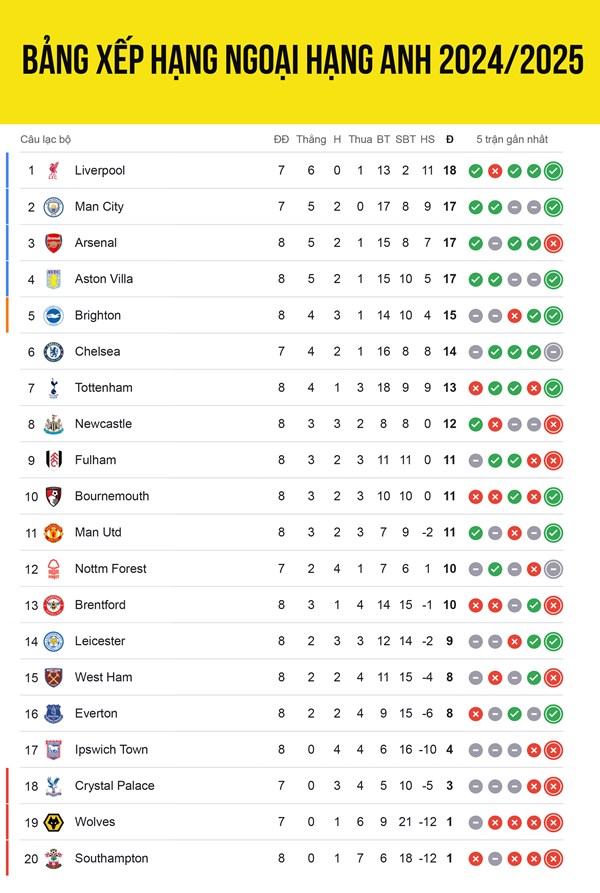Click the Thắng column header

311,139
